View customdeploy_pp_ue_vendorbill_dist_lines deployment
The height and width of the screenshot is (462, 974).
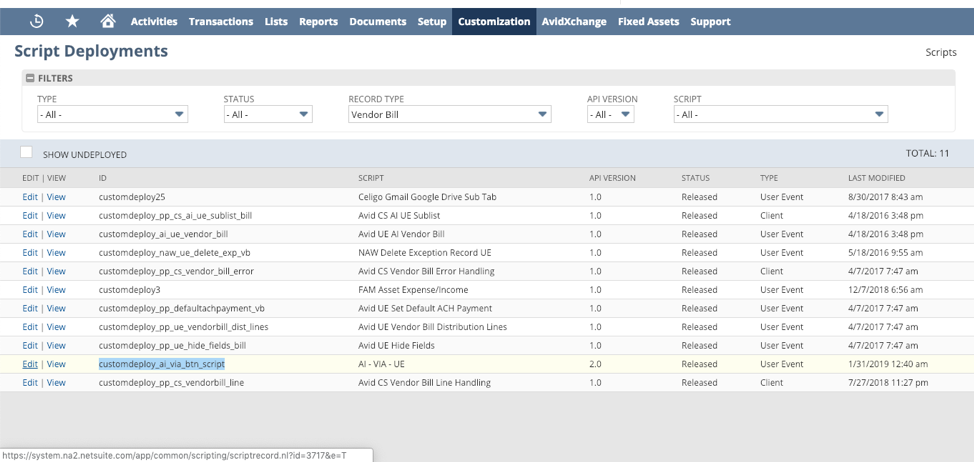(x=56, y=327)
